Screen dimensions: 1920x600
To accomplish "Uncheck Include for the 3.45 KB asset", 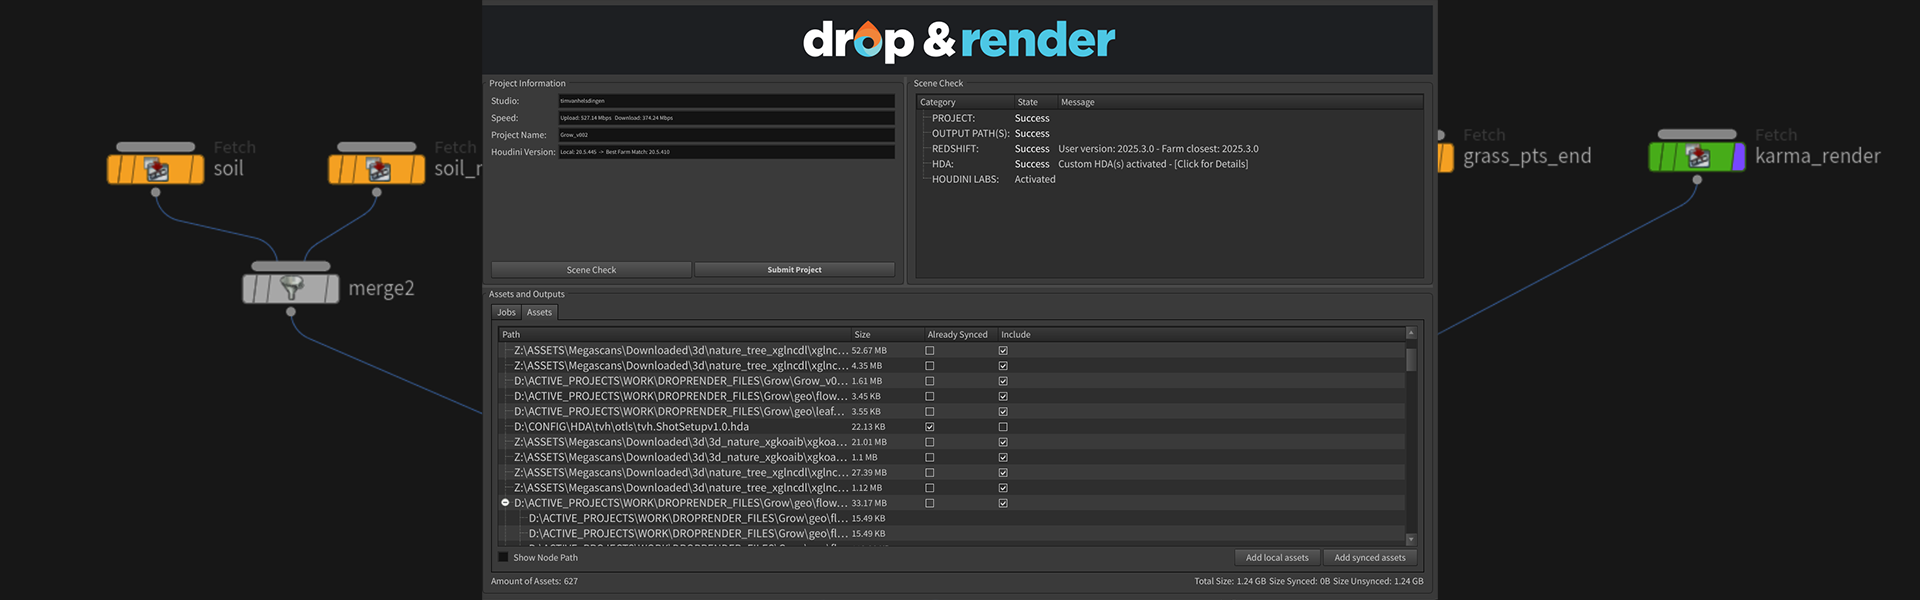I will pos(1003,396).
